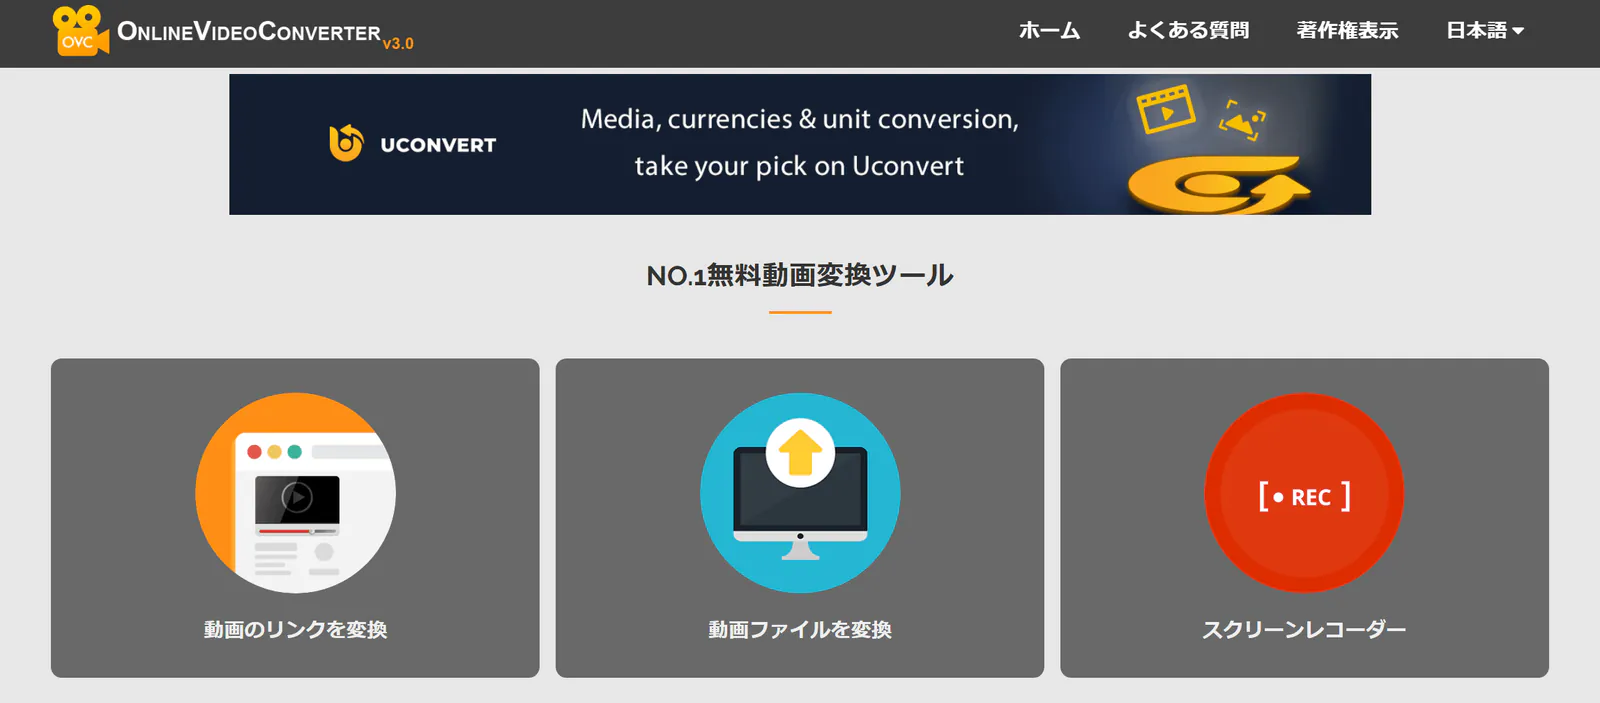This screenshot has width=1600, height=703.
Task: Select the 動画ファイルを変換 label
Action: [800, 629]
